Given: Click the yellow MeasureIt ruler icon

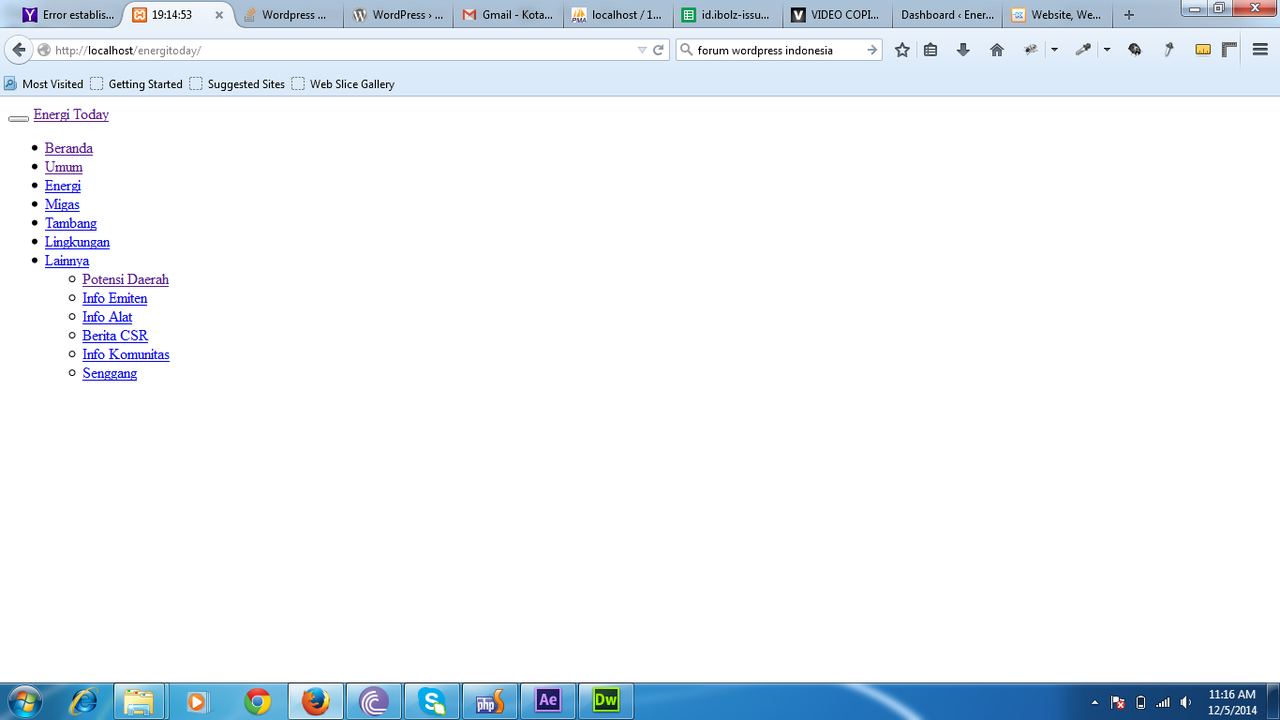Looking at the screenshot, I should pyautogui.click(x=1203, y=50).
